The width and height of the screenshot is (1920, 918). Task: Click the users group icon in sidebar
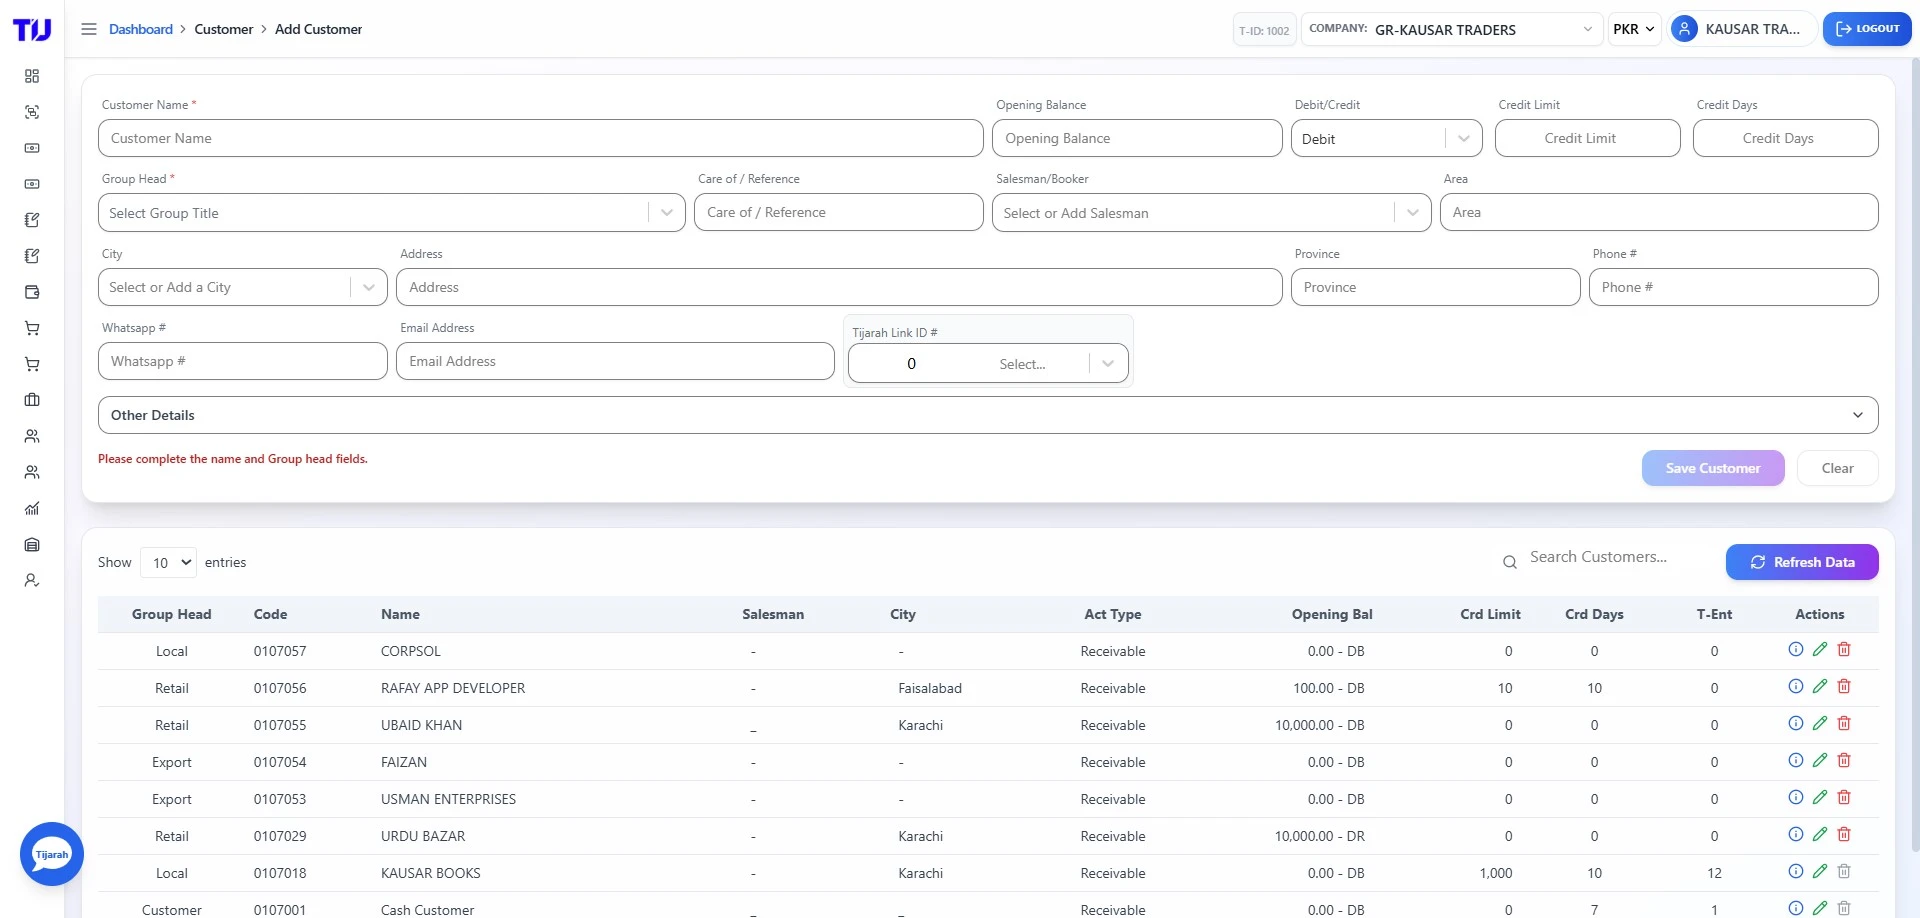[x=32, y=437]
